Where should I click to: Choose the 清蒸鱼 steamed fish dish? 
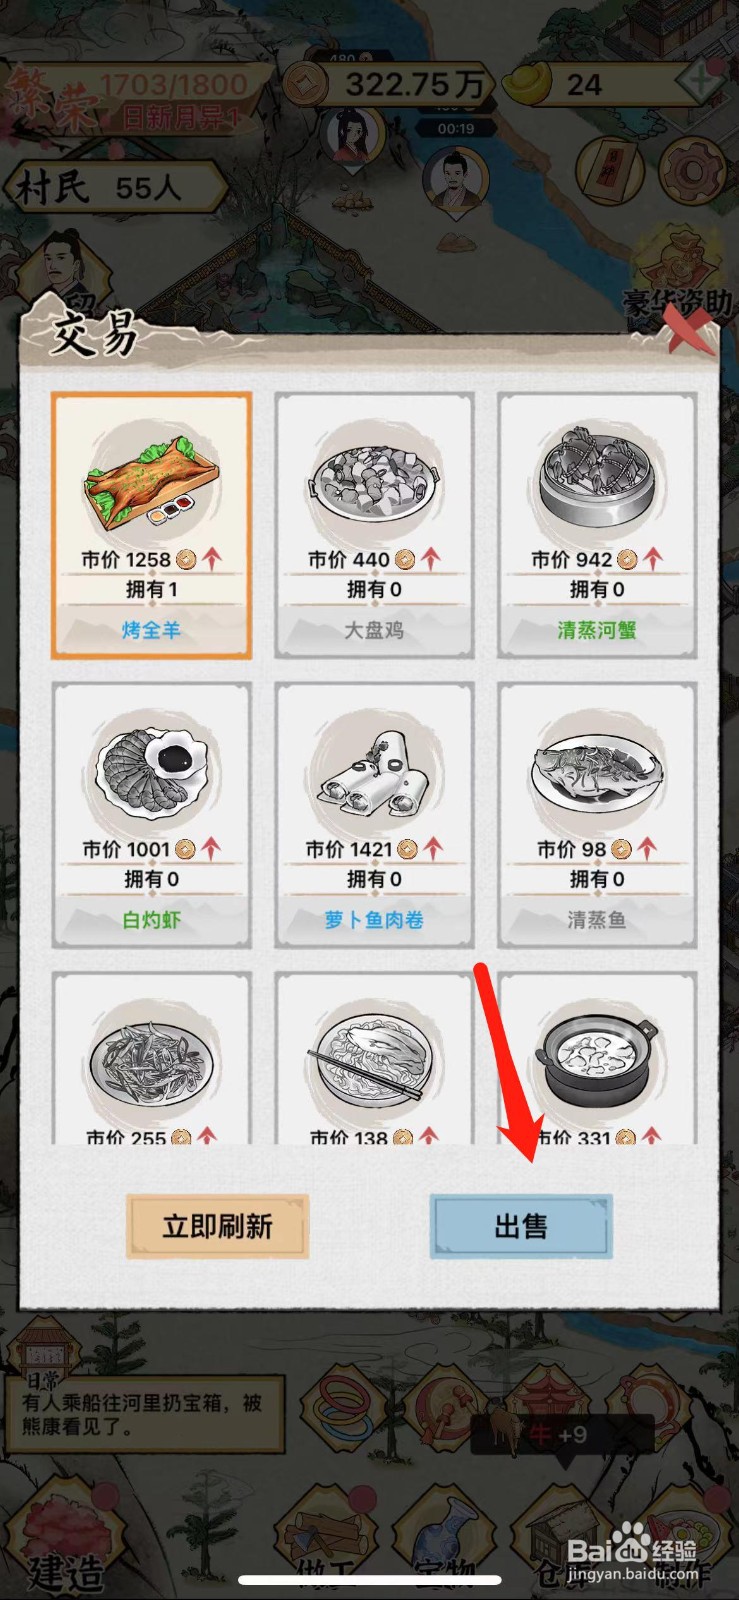point(597,815)
